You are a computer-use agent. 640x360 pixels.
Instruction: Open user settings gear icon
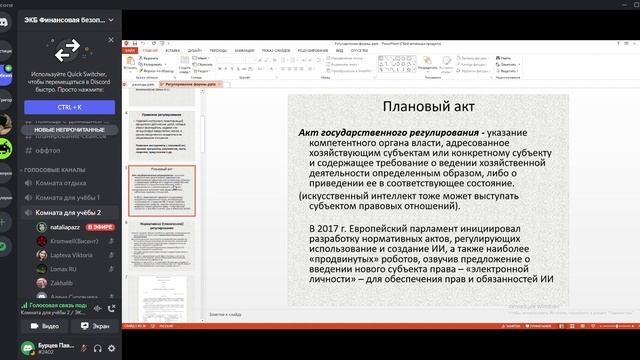coord(111,348)
